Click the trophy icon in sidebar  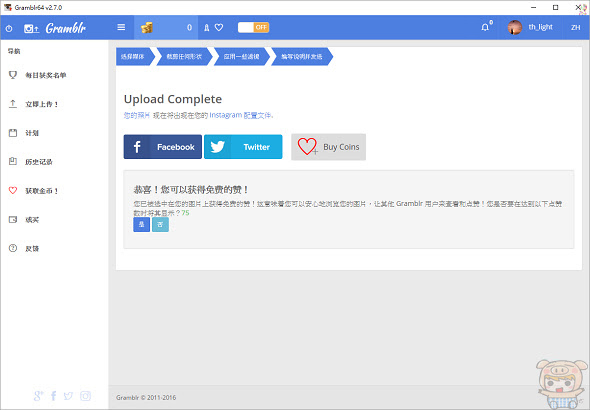tap(13, 75)
